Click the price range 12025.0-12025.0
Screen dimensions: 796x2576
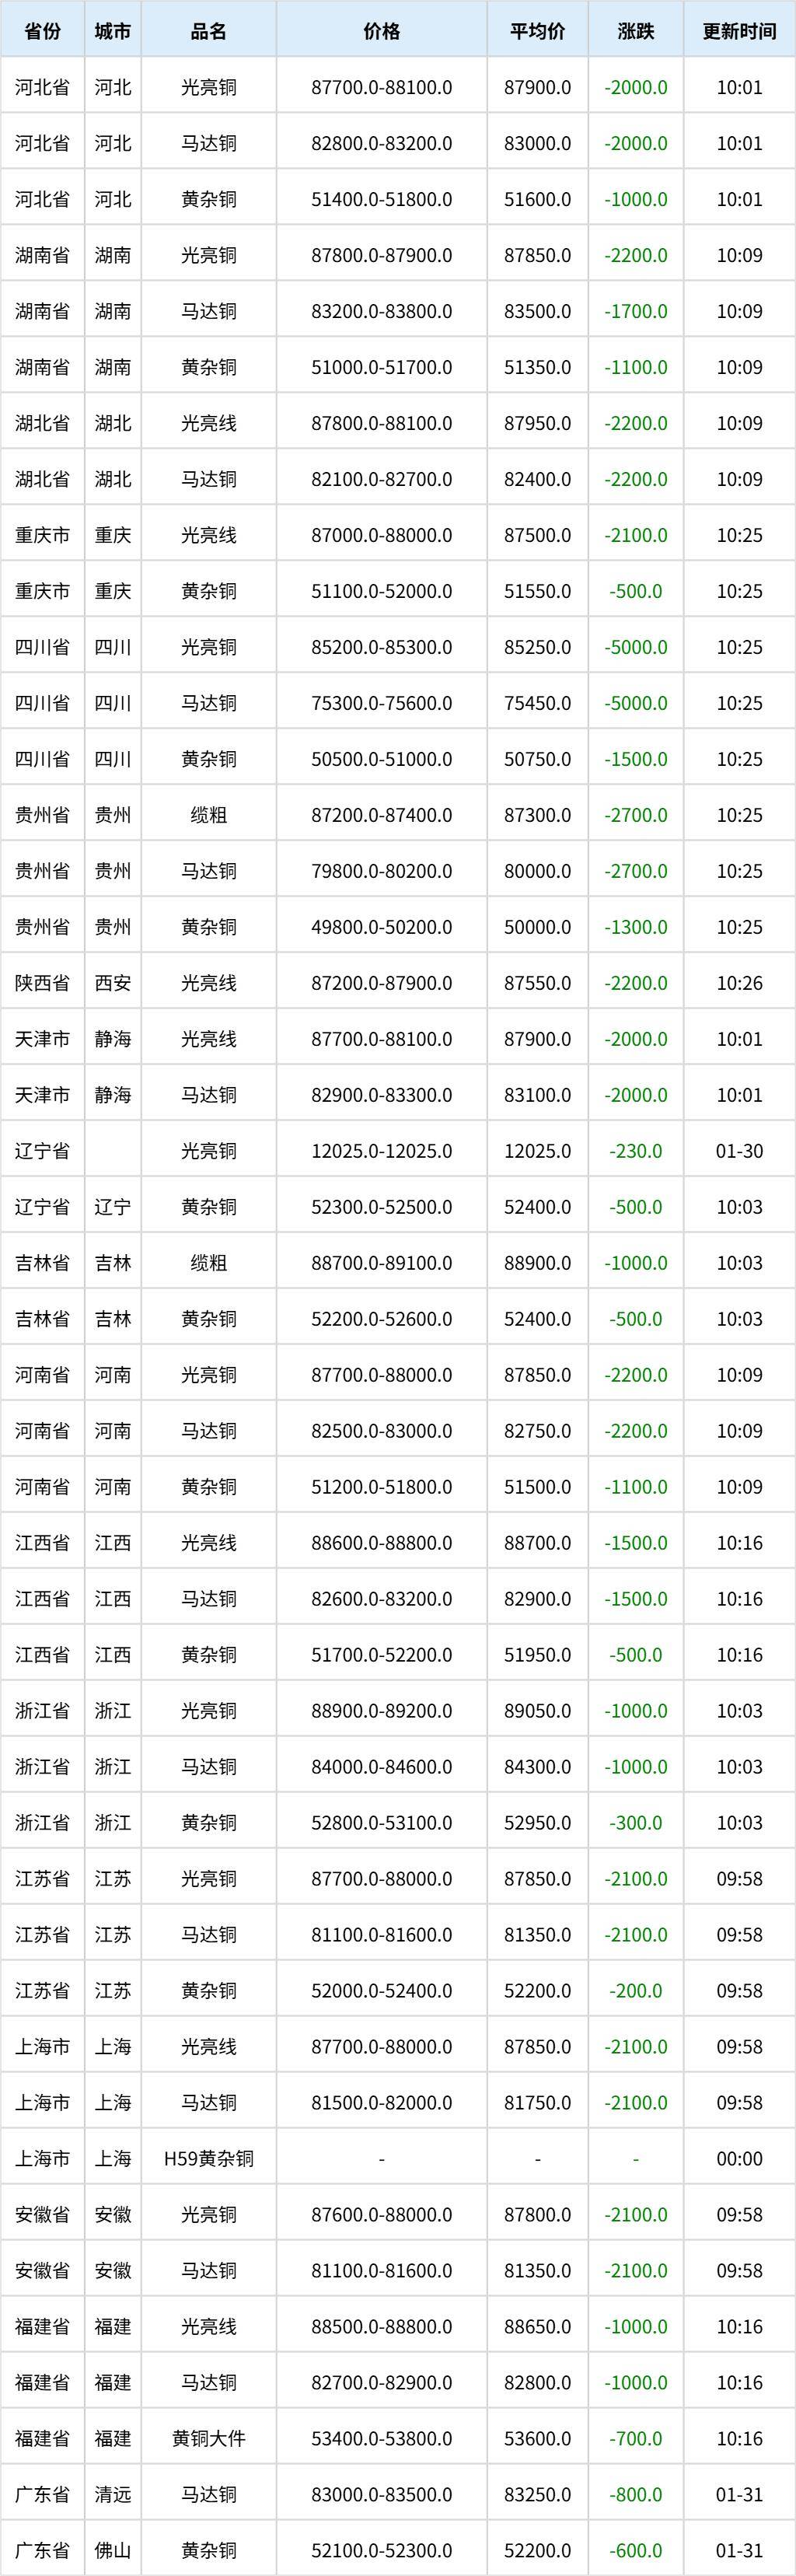point(381,1151)
